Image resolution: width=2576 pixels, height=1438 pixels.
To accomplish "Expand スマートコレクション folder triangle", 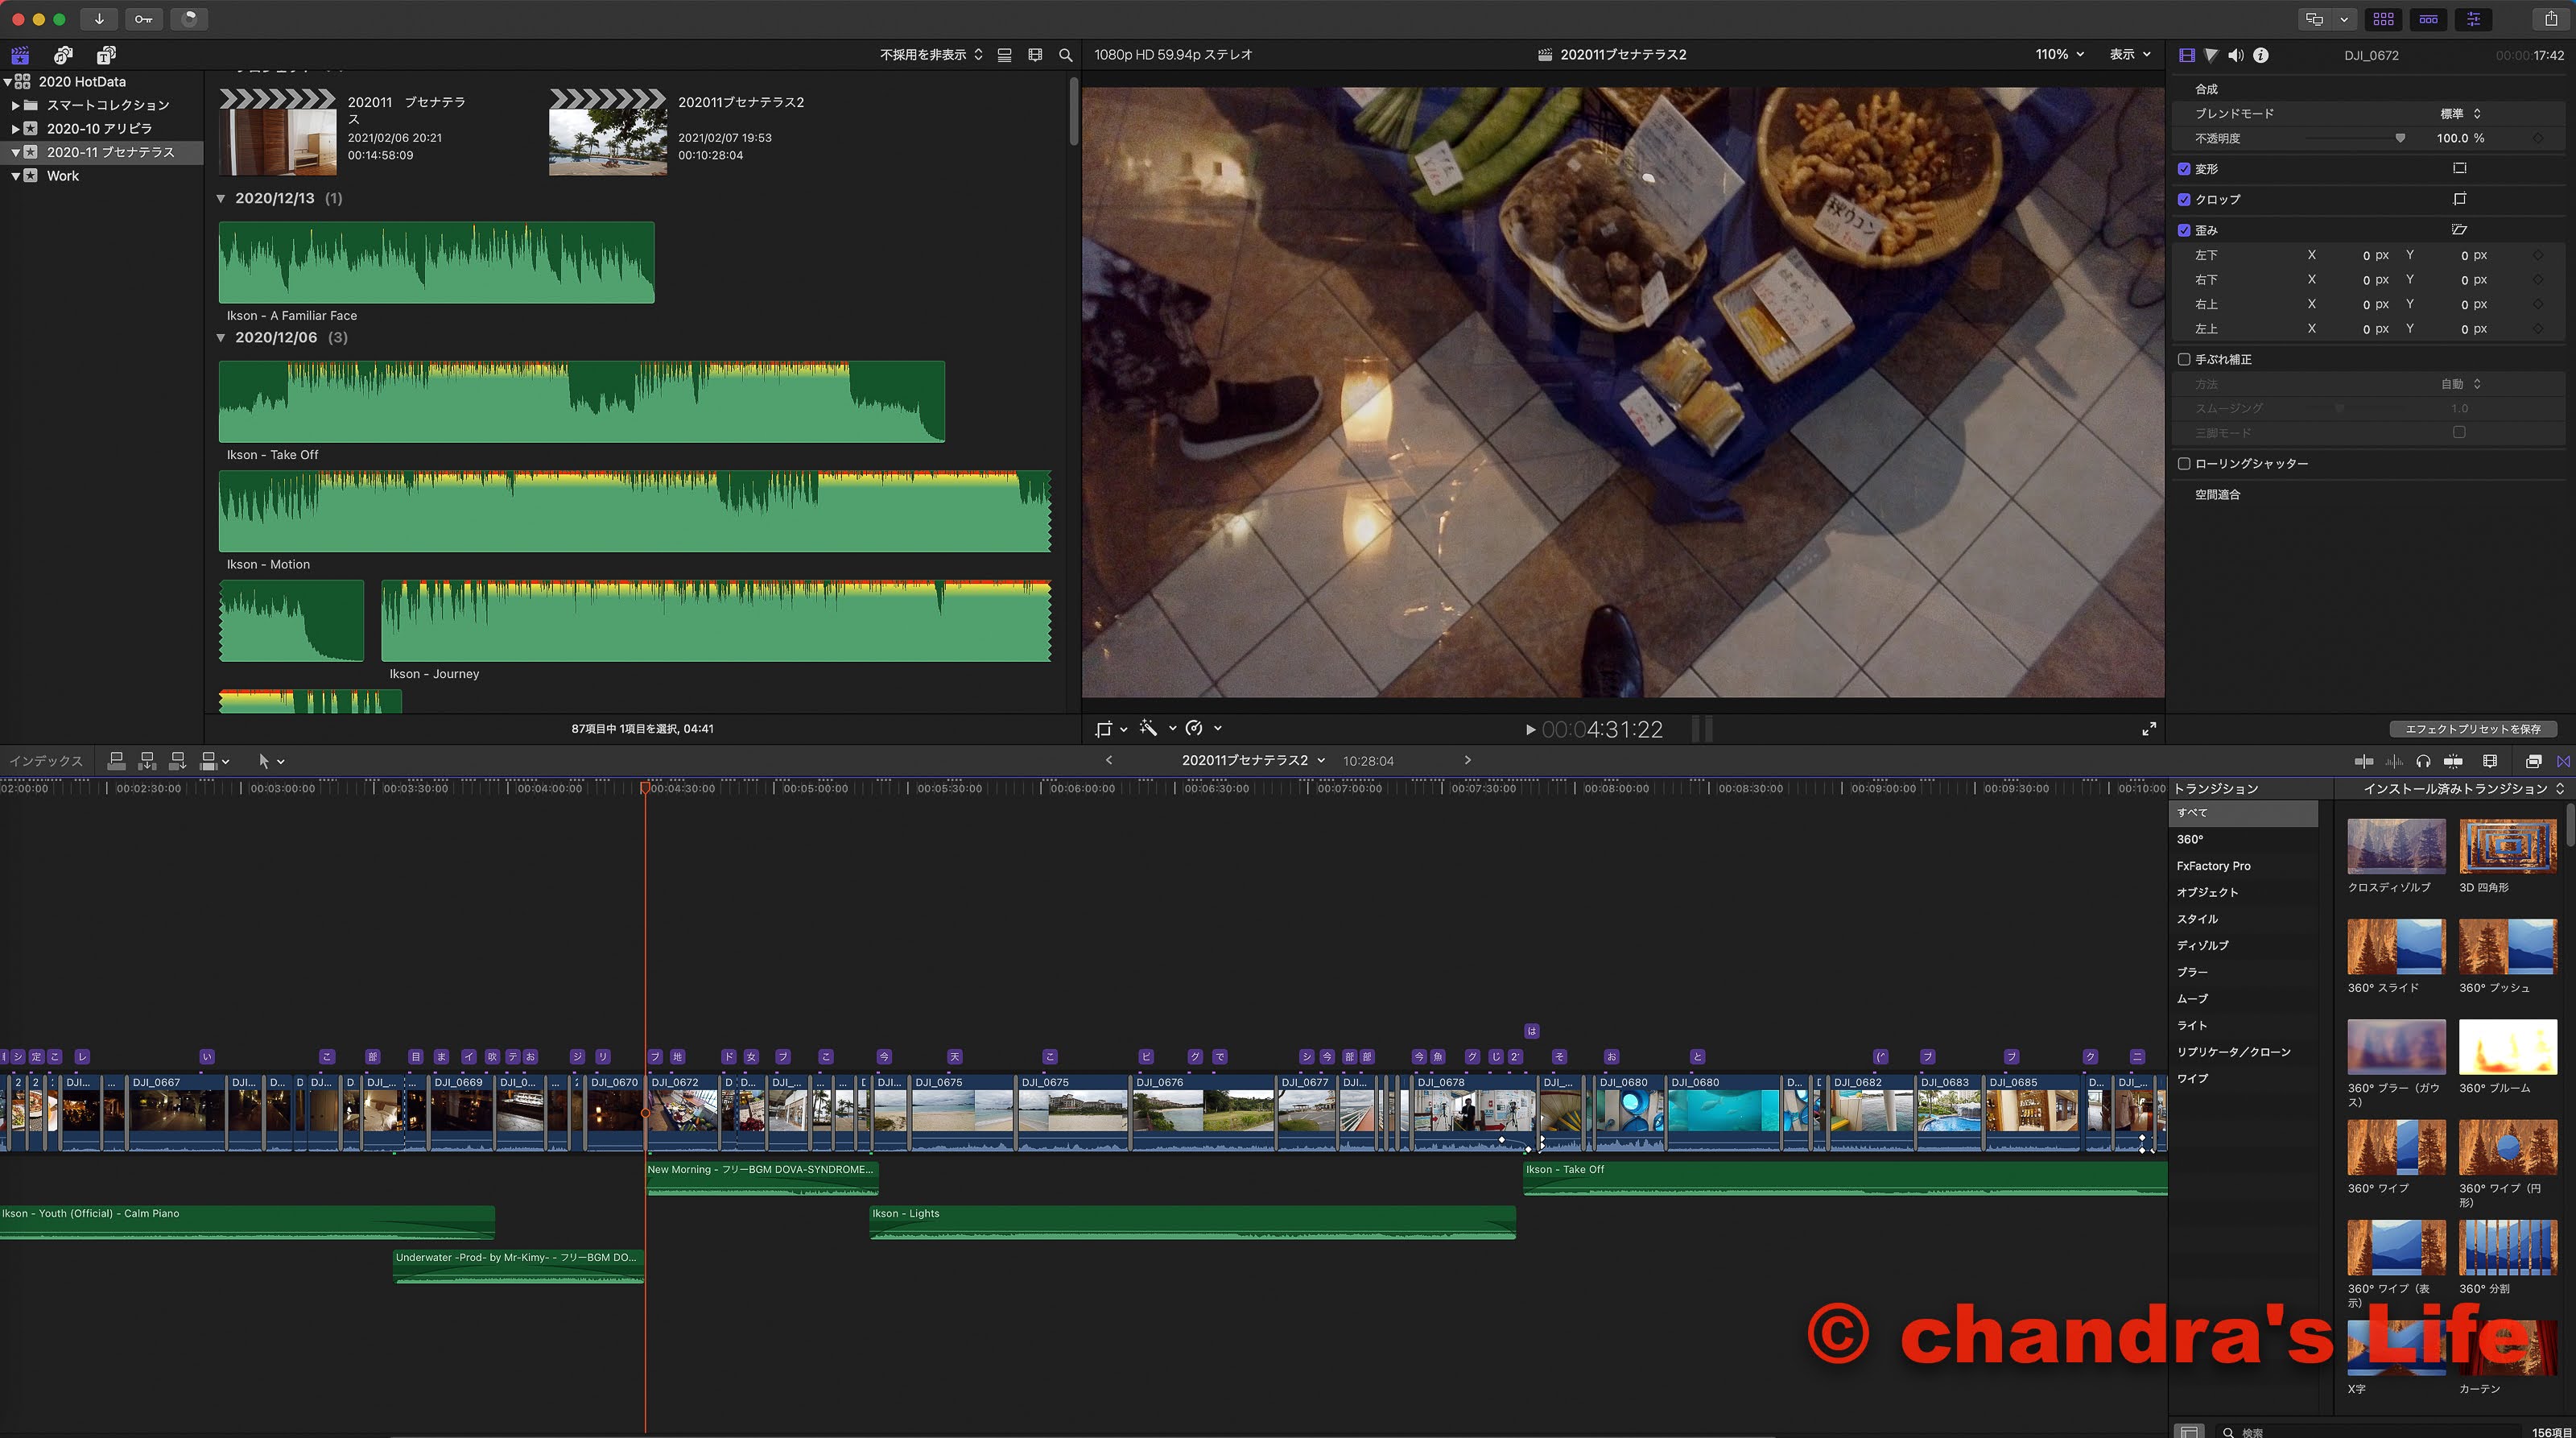I will point(15,105).
